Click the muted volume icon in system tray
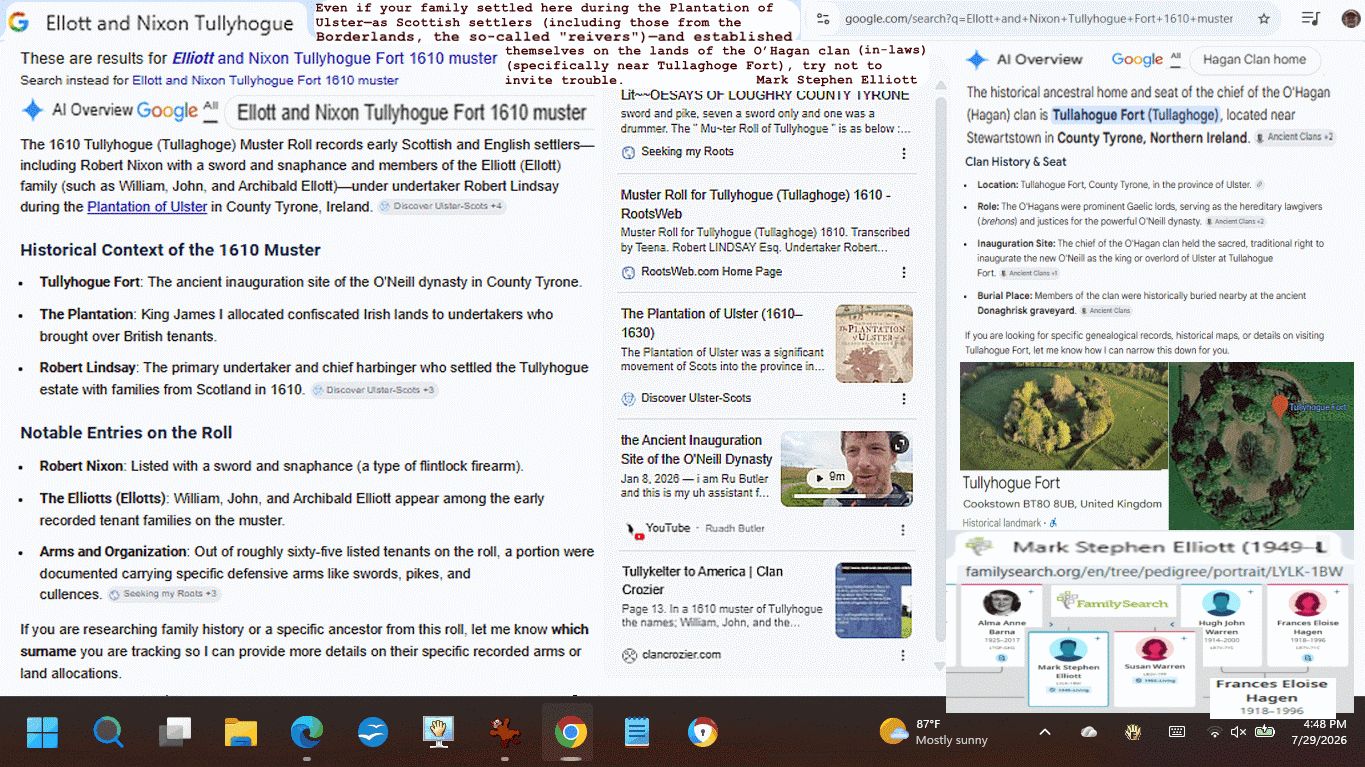The image size is (1365, 767). 1238,732
